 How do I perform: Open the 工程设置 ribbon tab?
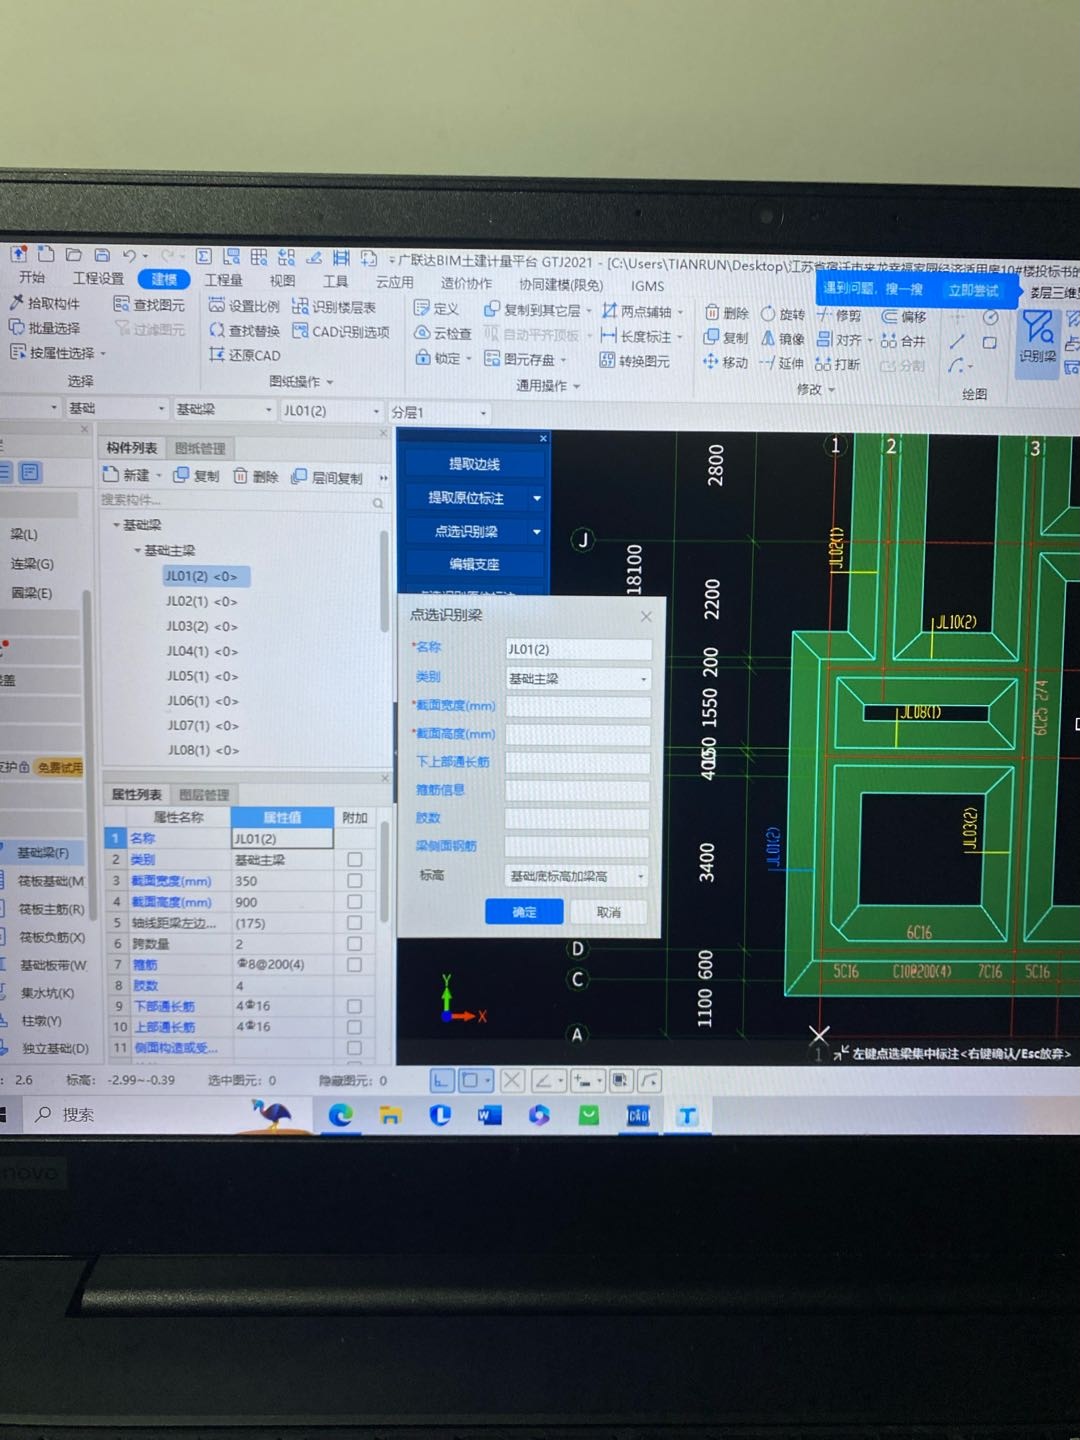98,278
